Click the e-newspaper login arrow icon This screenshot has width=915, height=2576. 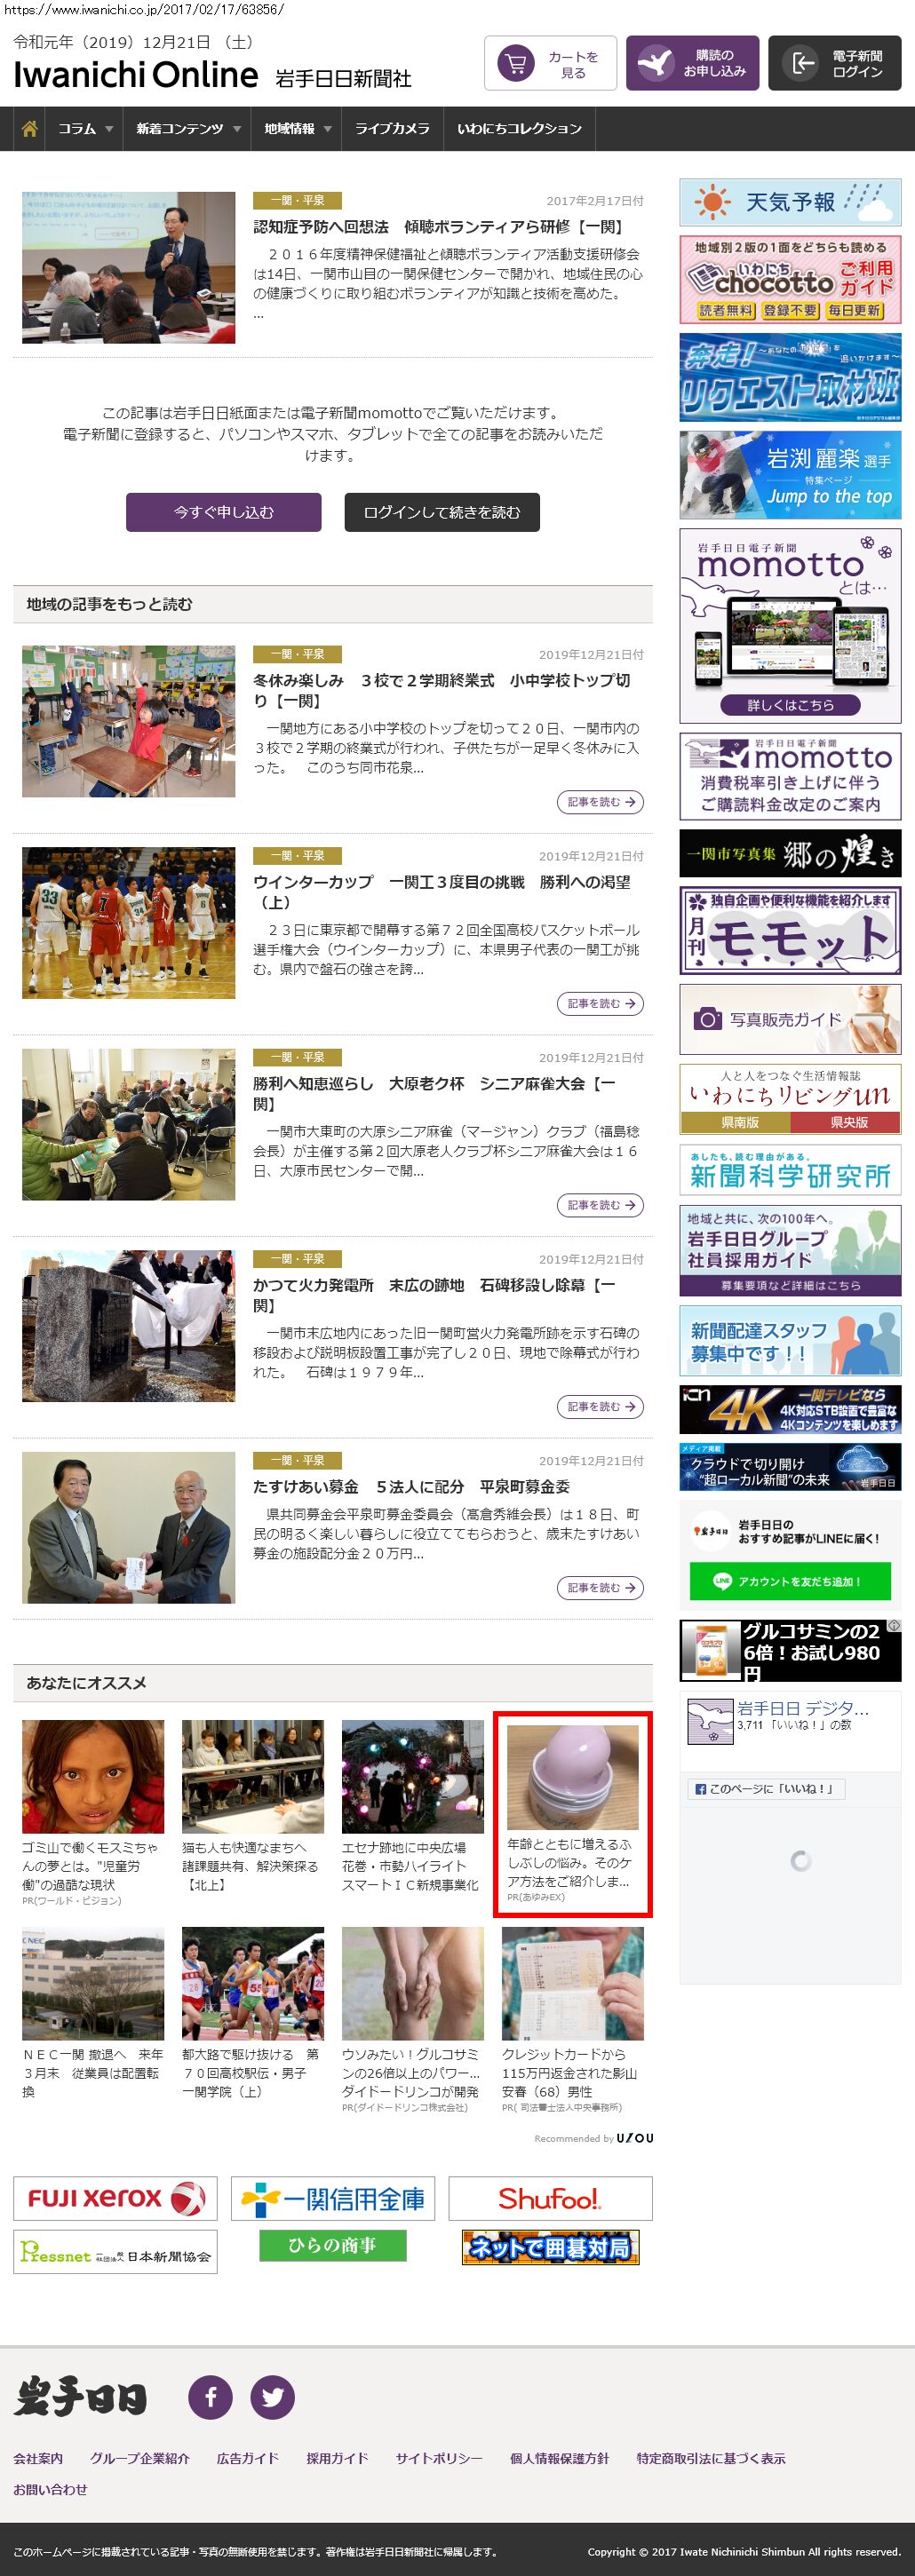click(802, 64)
